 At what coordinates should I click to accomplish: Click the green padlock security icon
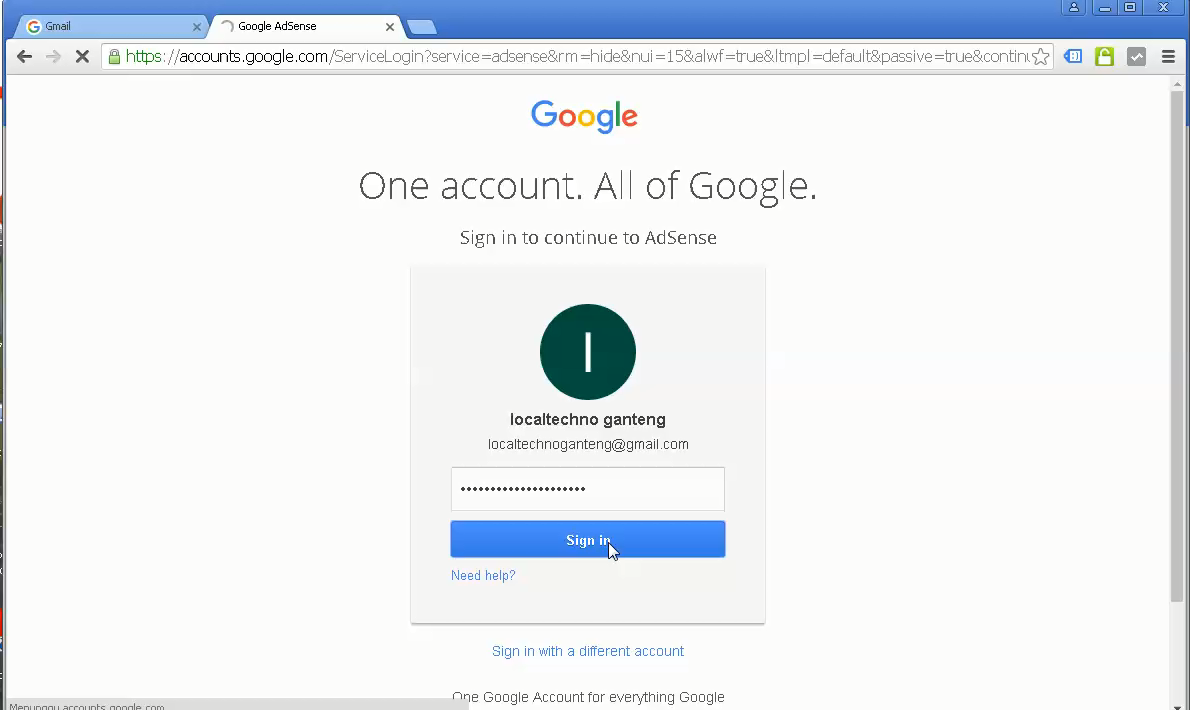pyautogui.click(x=114, y=57)
